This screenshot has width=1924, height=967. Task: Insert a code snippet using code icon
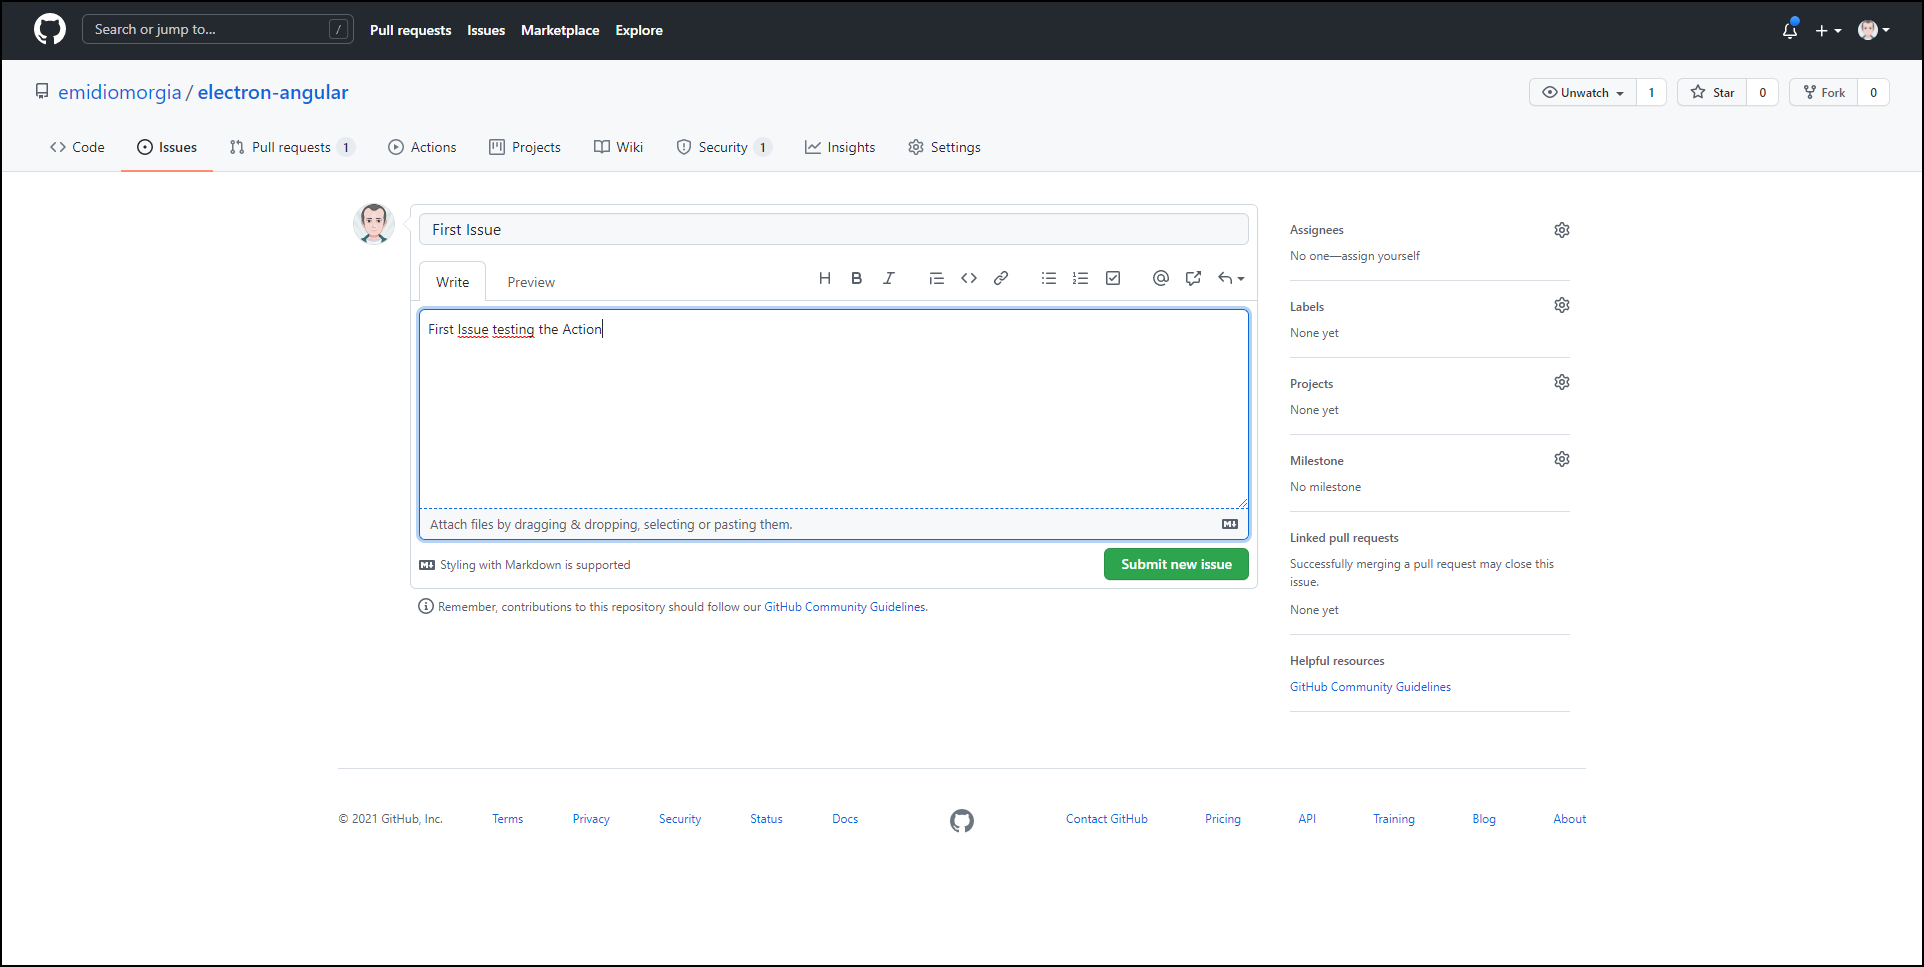969,279
